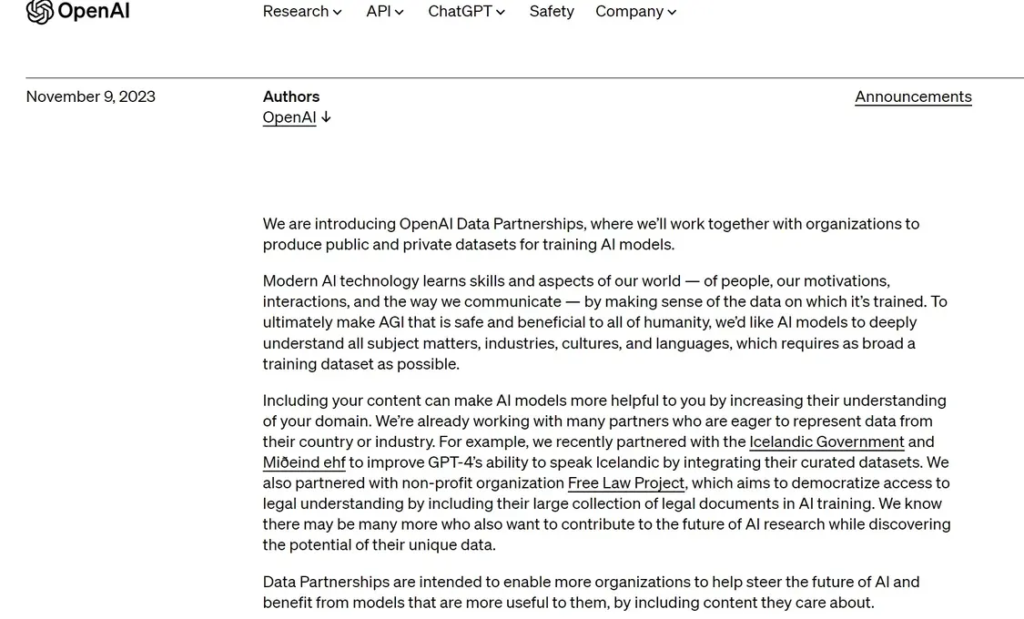Screen dimensions: 1024x619
Task: Open the Company navigation menu label
Action: pyautogui.click(x=629, y=12)
